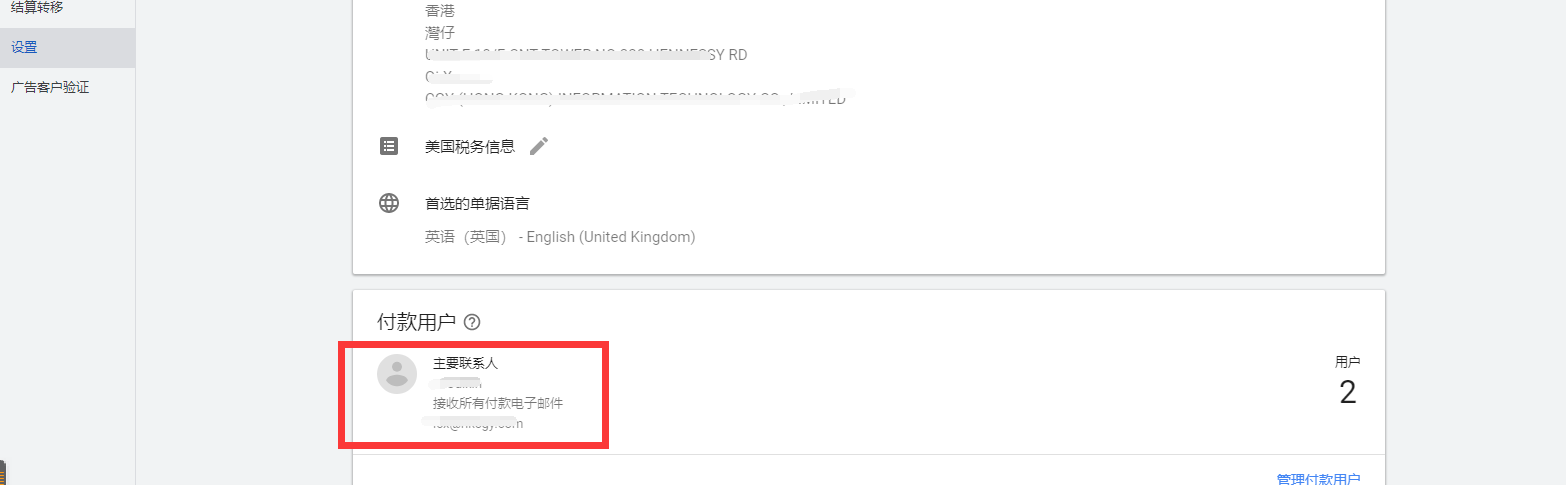Select 设置 in the left sidebar
Screen dimensions: 1566x485
coord(67,47)
